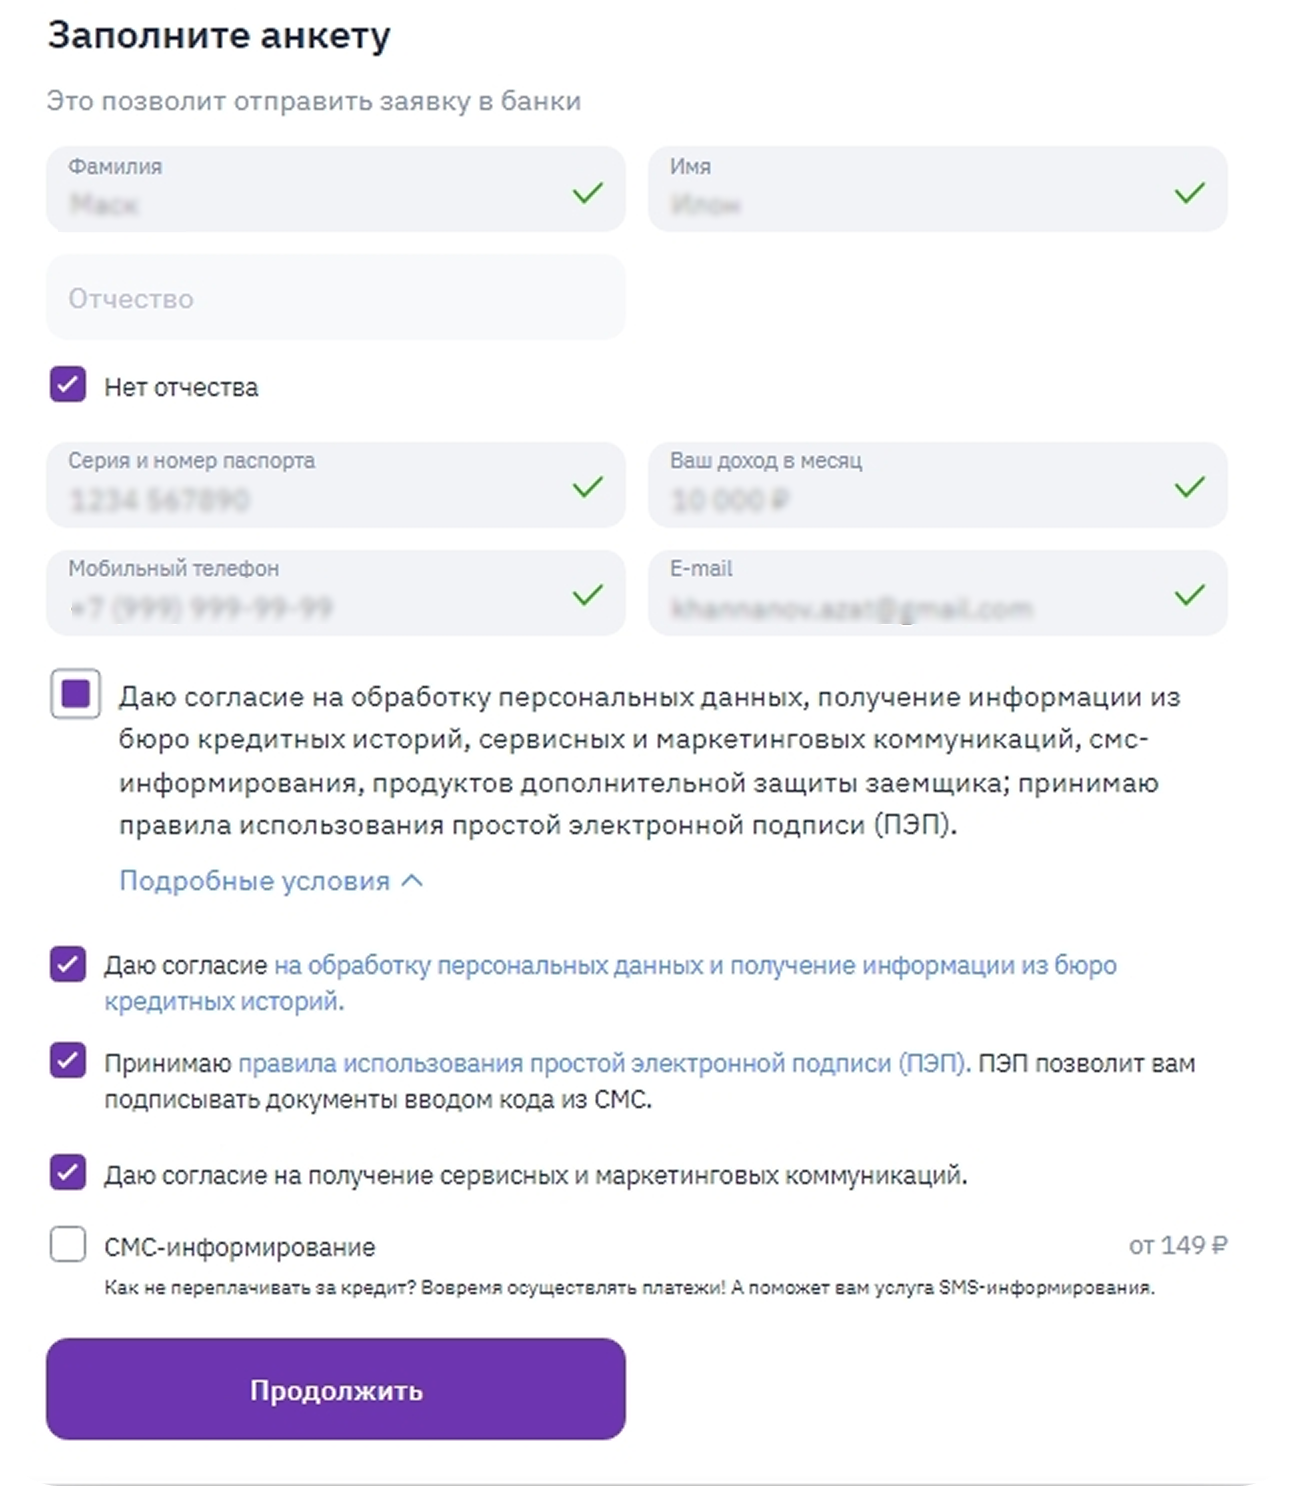Click the checkmark in monthly income field

tap(1189, 487)
